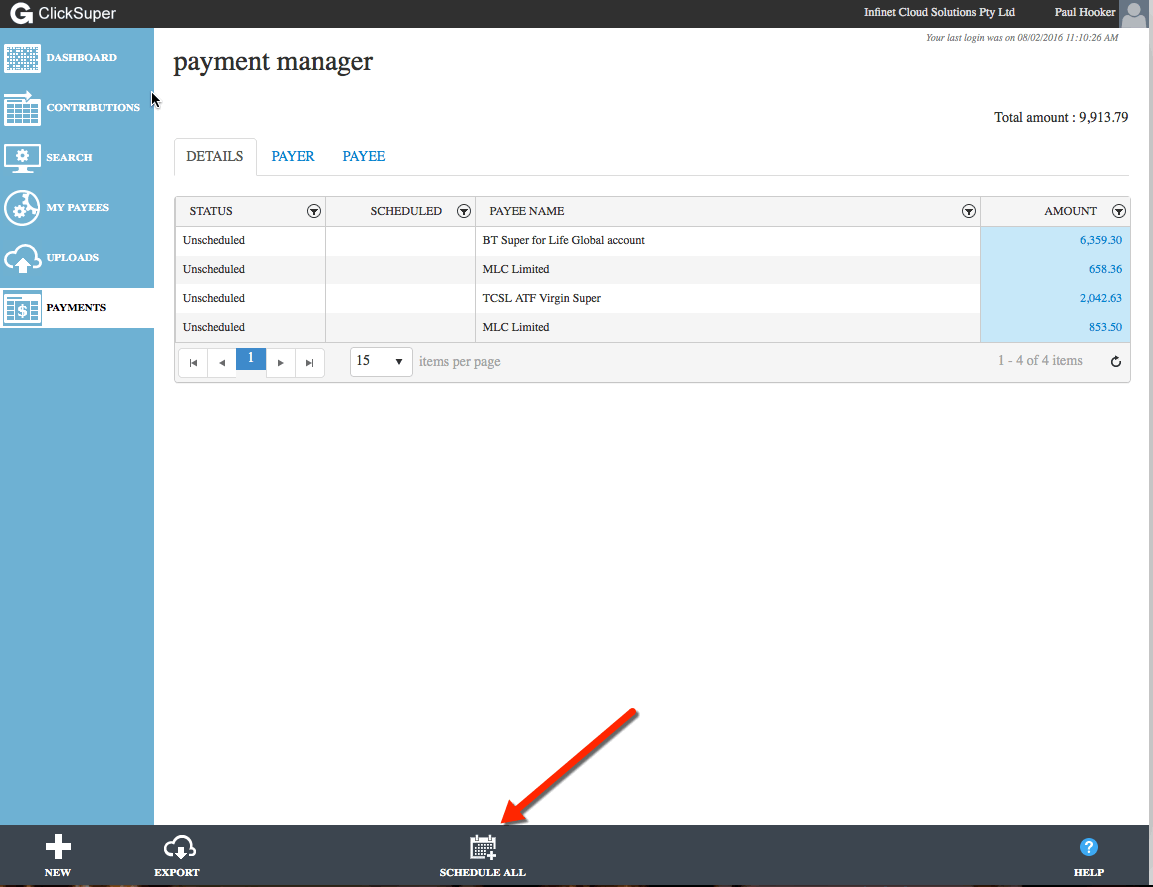1153x887 pixels.
Task: Open the Scheduled column filter
Action: [464, 212]
